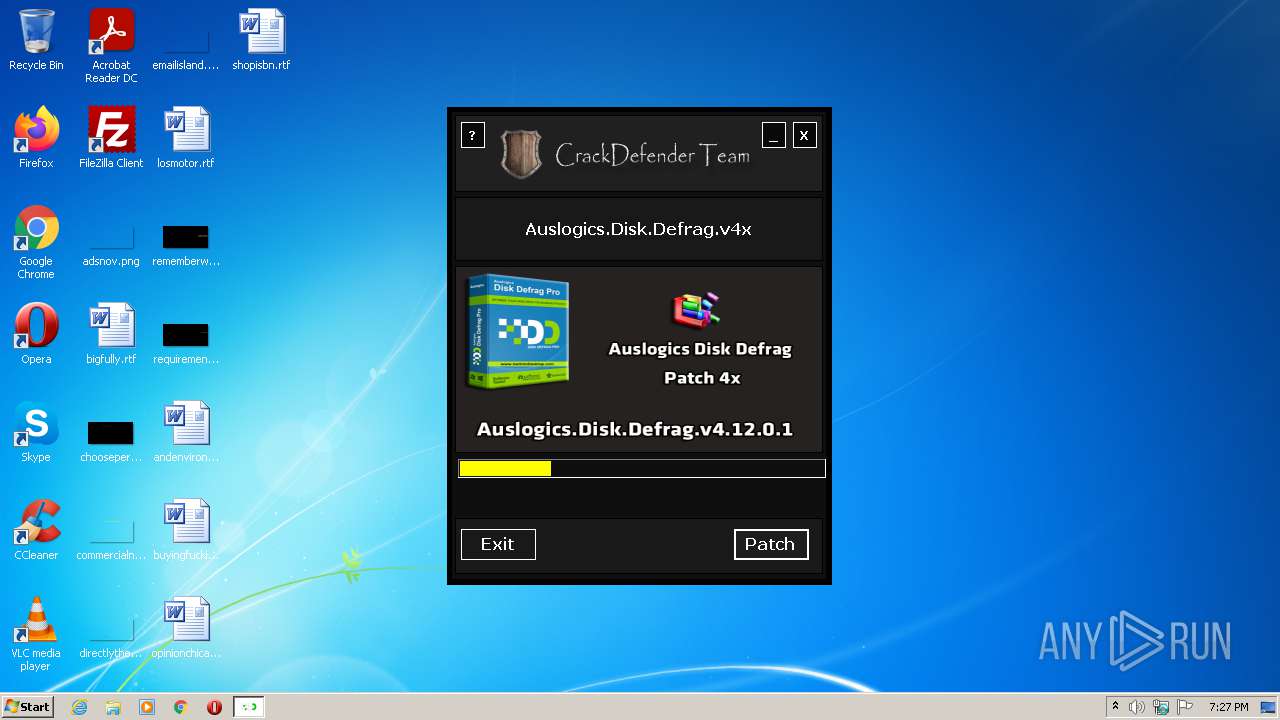Click the wooden shield CrackDefender logo

521,155
